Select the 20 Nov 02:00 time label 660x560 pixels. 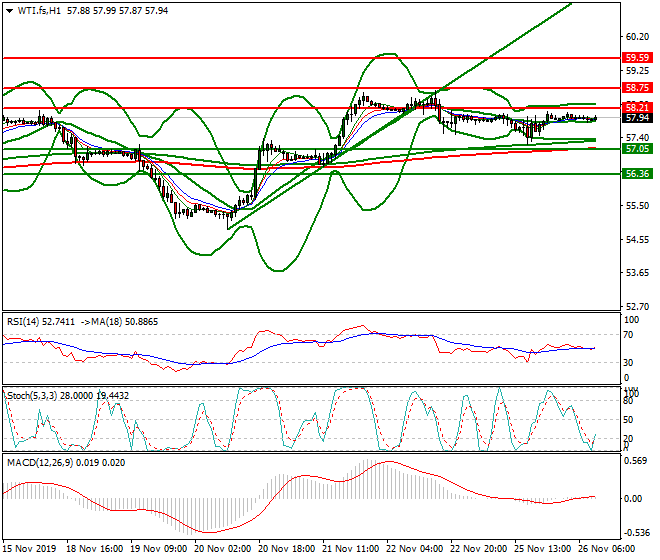click(x=222, y=549)
